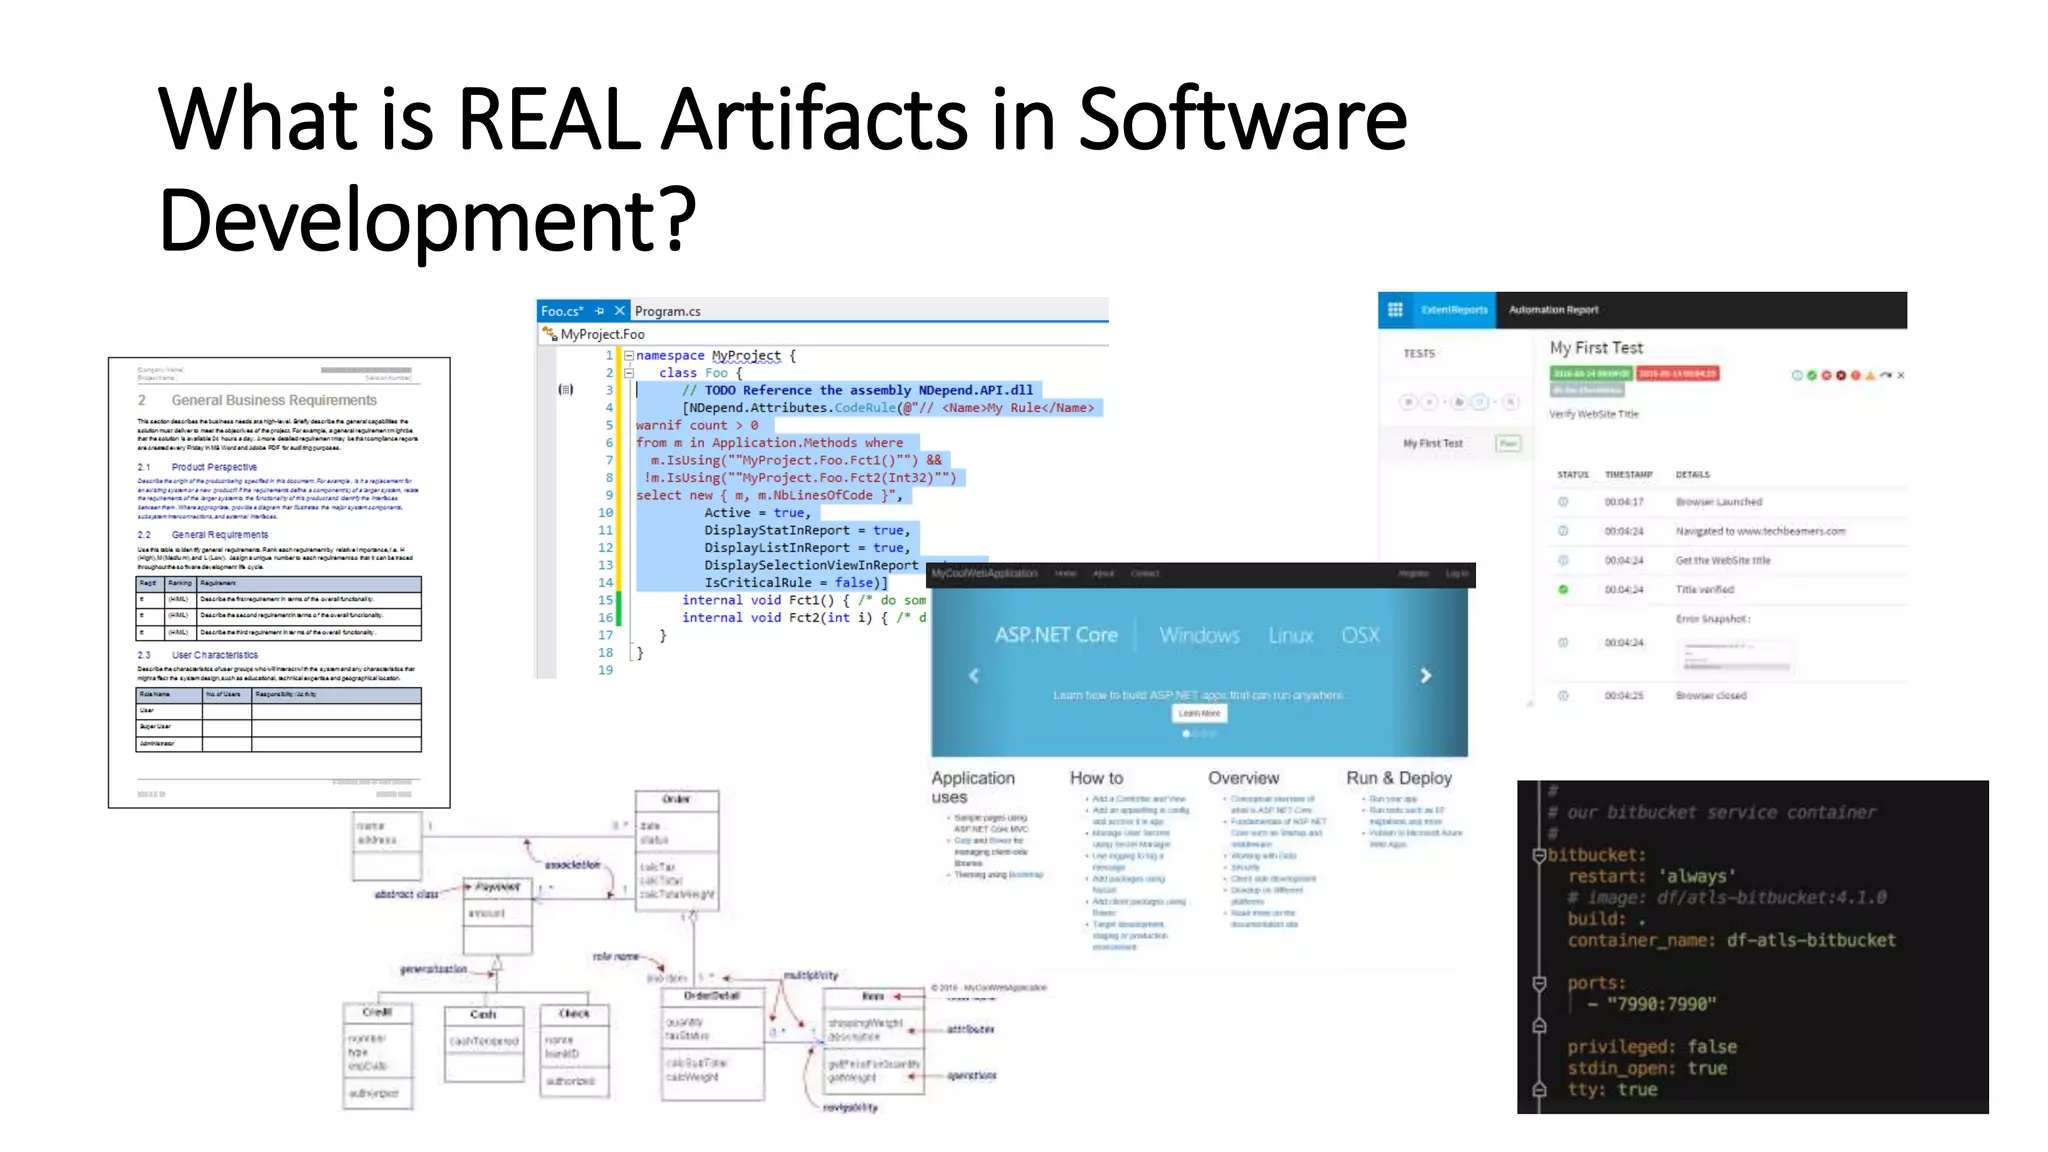Click the Learn More carousel button

1199,713
